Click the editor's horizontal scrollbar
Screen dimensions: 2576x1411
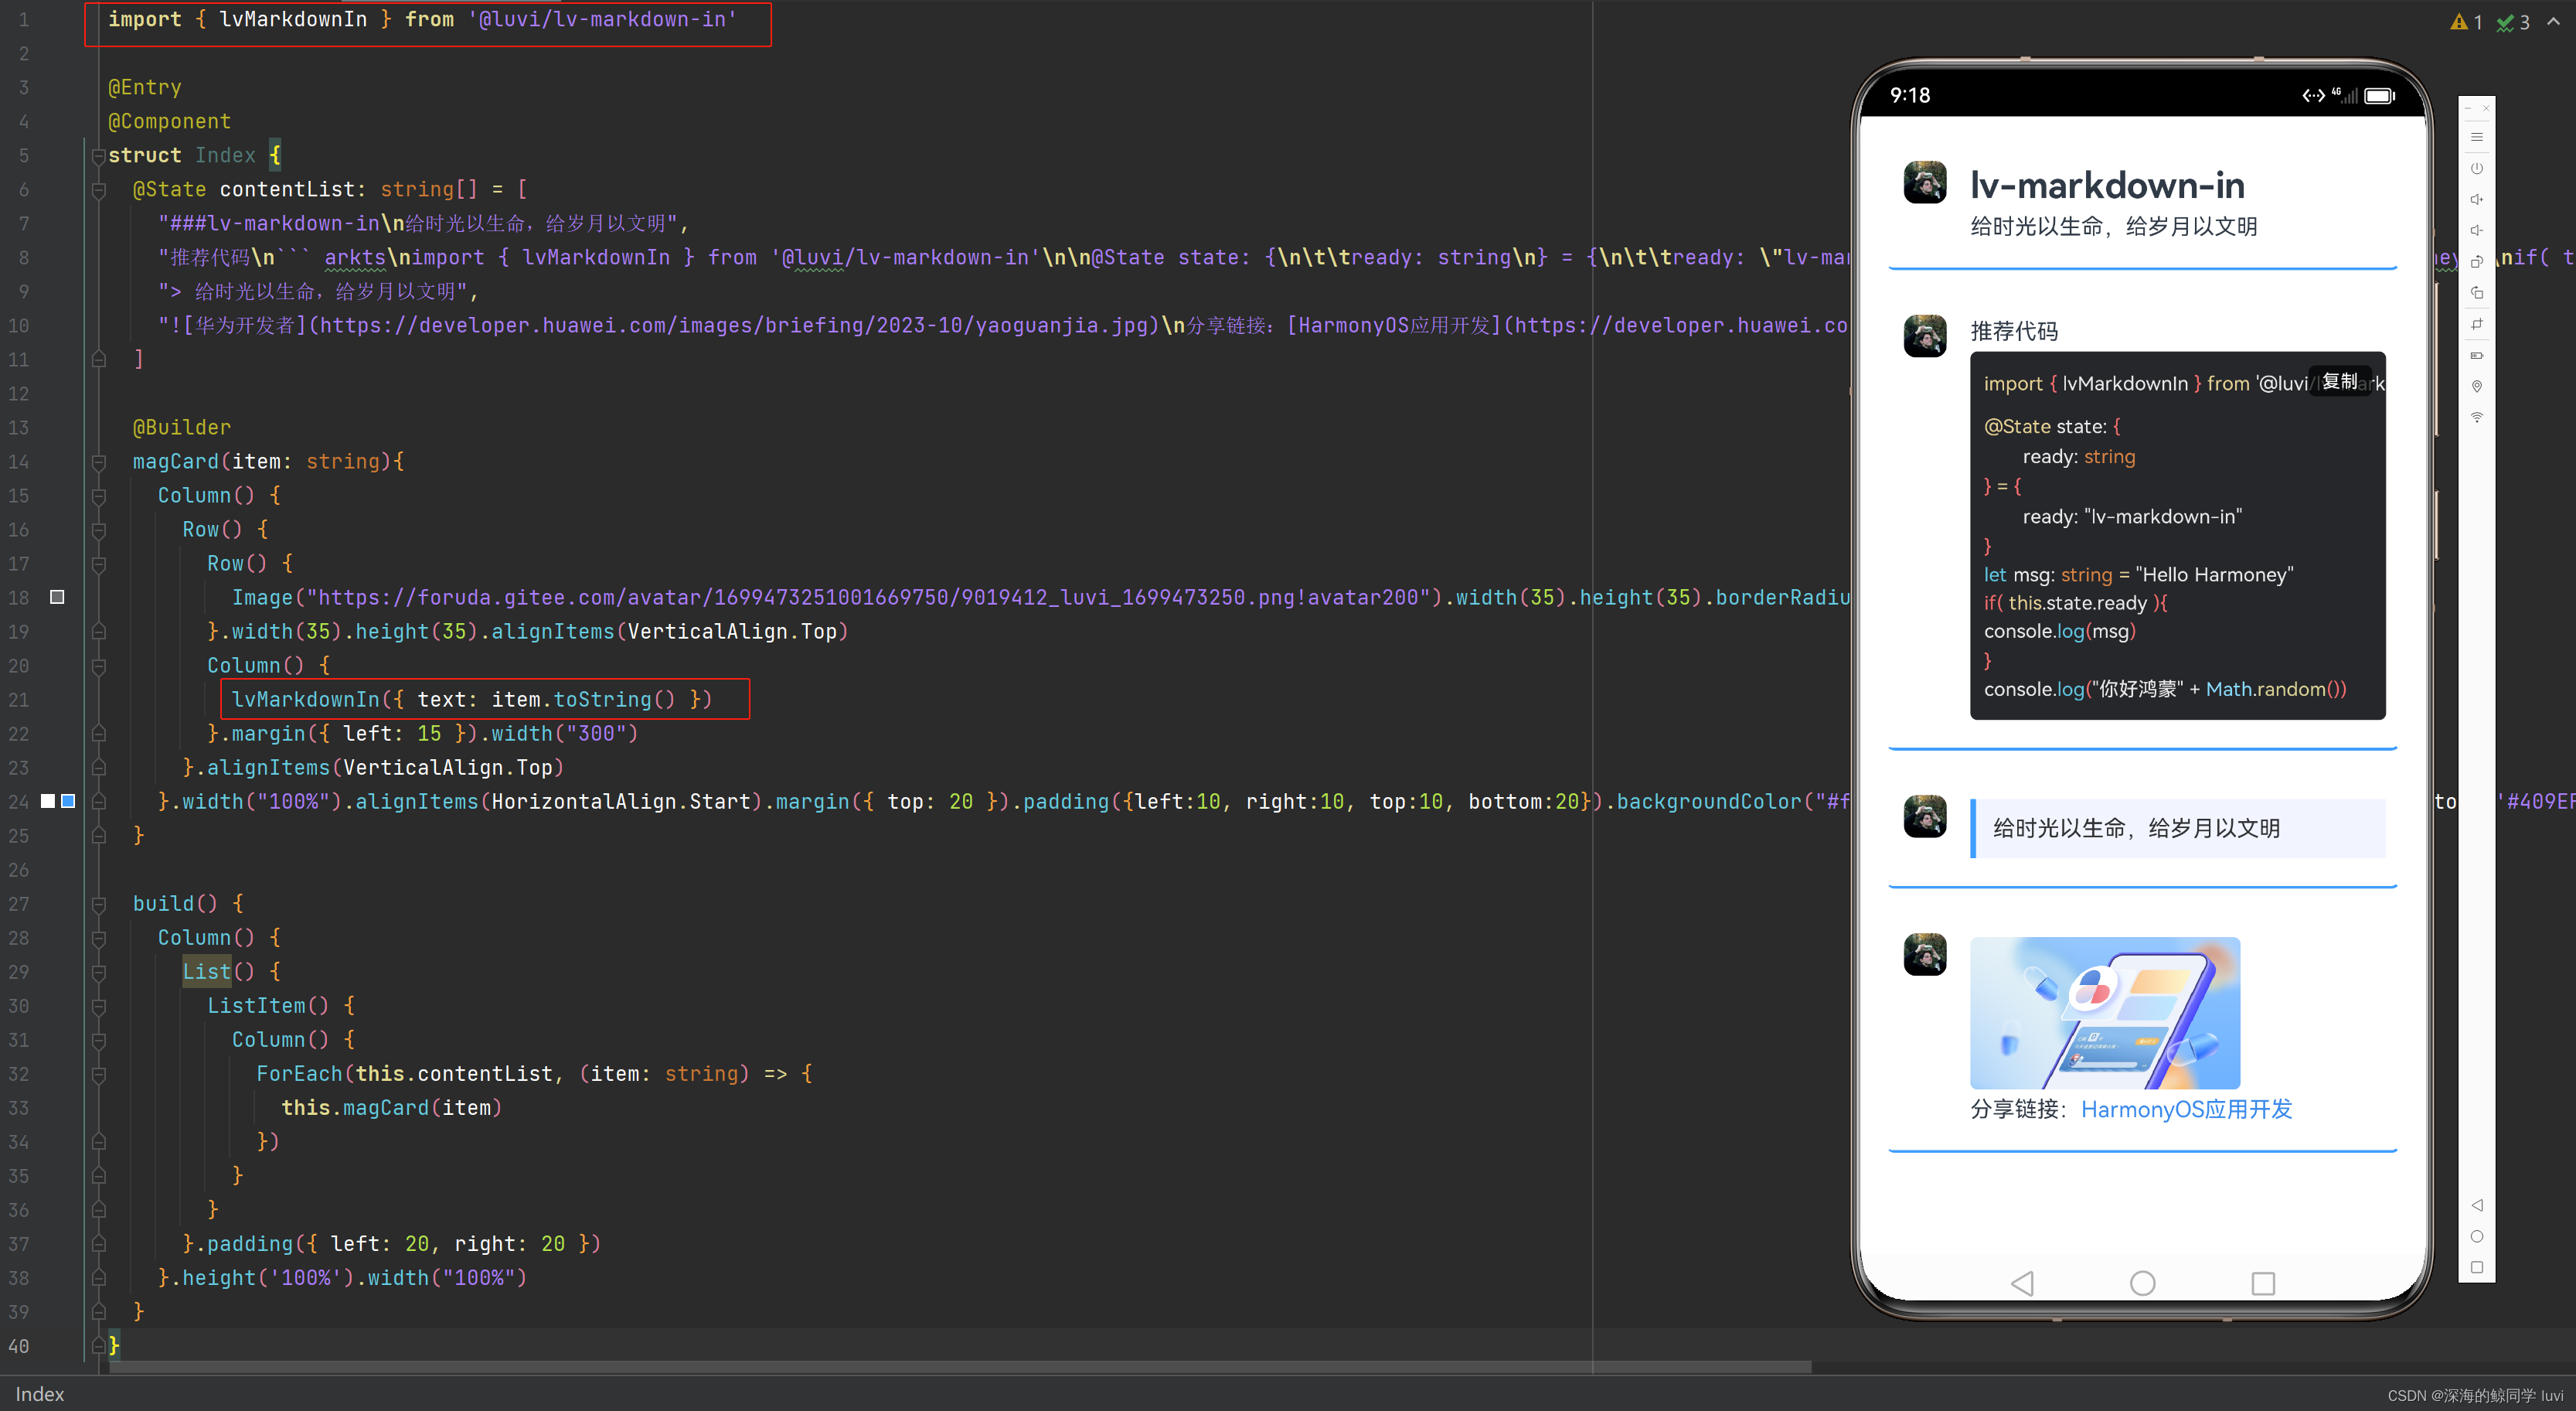960,1366
